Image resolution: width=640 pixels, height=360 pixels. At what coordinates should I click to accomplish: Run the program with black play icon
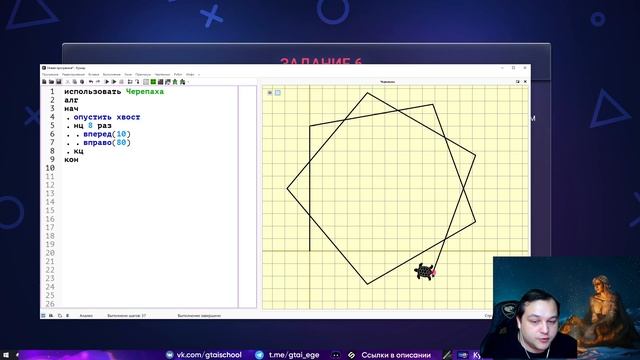click(x=107, y=82)
